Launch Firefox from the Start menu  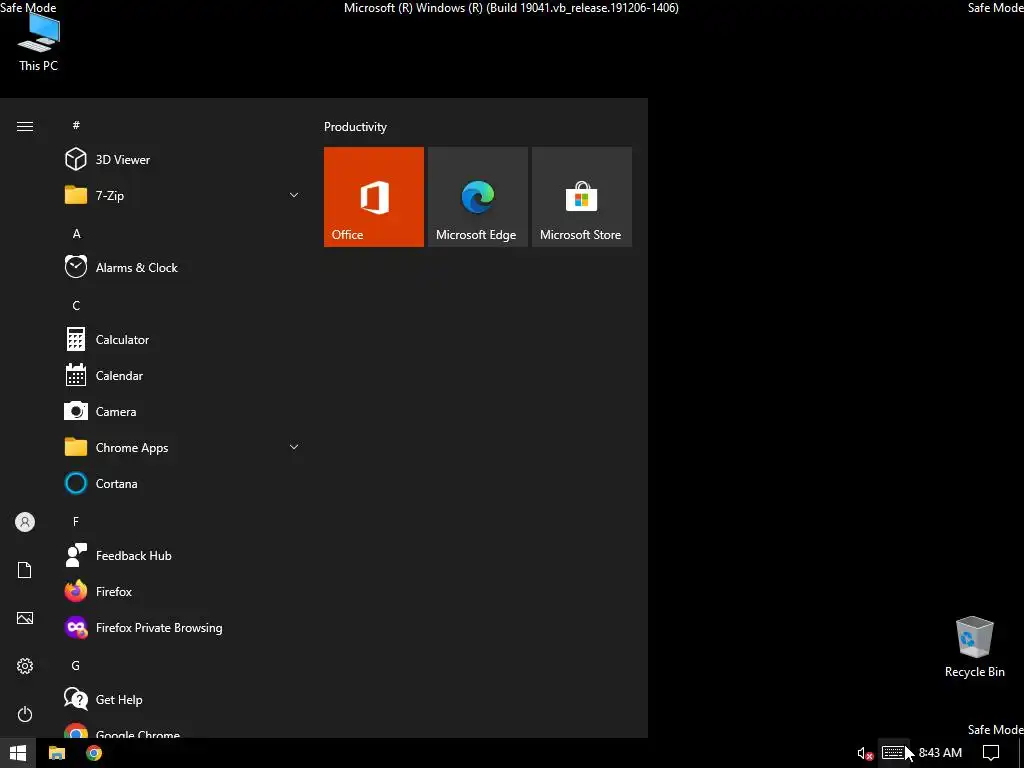click(x=183, y=592)
